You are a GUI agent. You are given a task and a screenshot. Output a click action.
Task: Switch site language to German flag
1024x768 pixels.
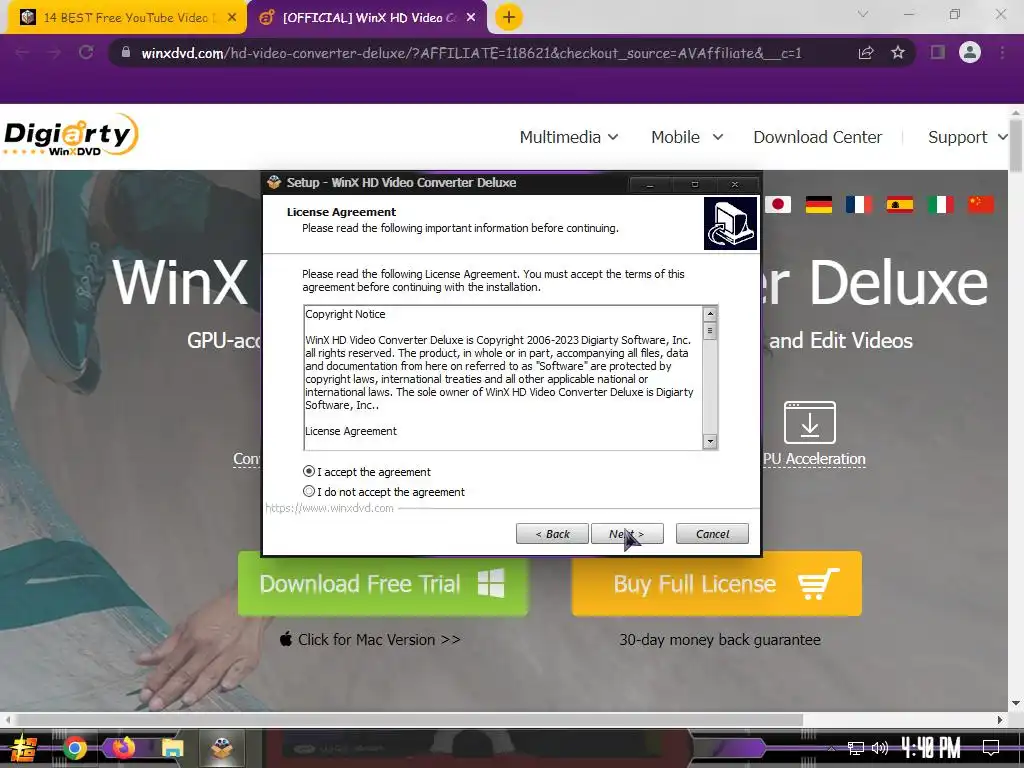click(818, 204)
